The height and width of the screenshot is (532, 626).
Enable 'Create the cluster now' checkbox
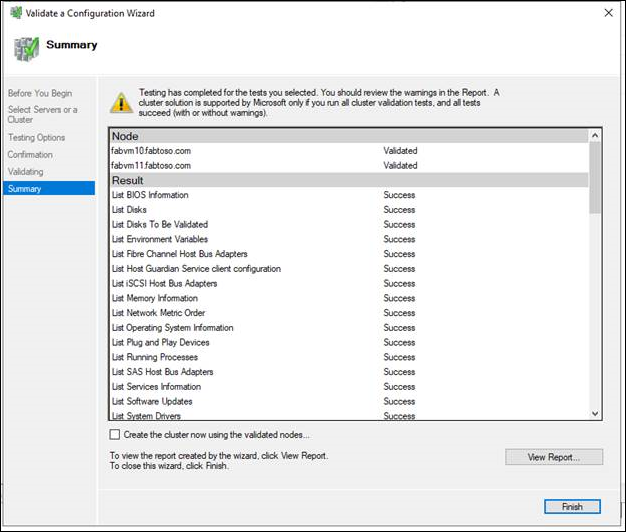pos(115,434)
